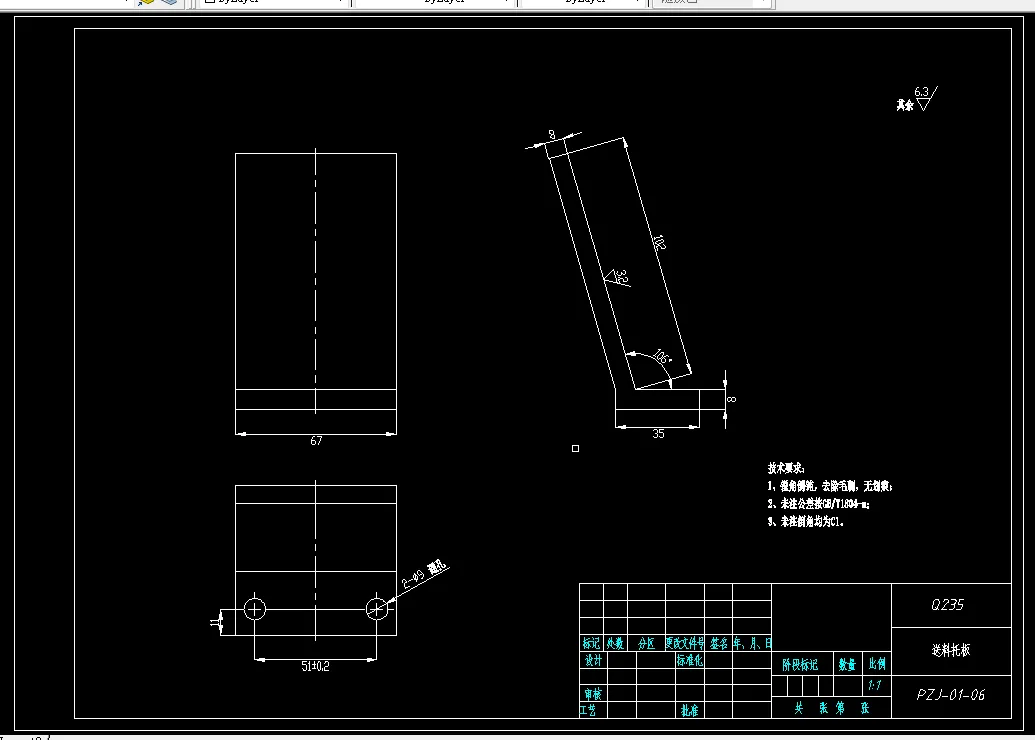Pick the 2-Φ9 hole callout text
Screen dimensions: 1035x740
(424, 574)
